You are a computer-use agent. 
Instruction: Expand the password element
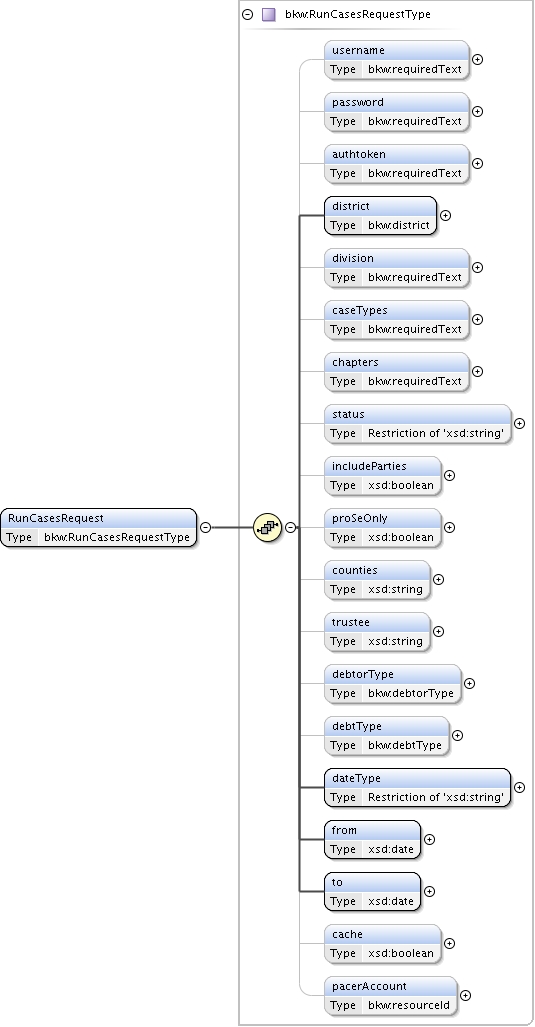point(478,111)
